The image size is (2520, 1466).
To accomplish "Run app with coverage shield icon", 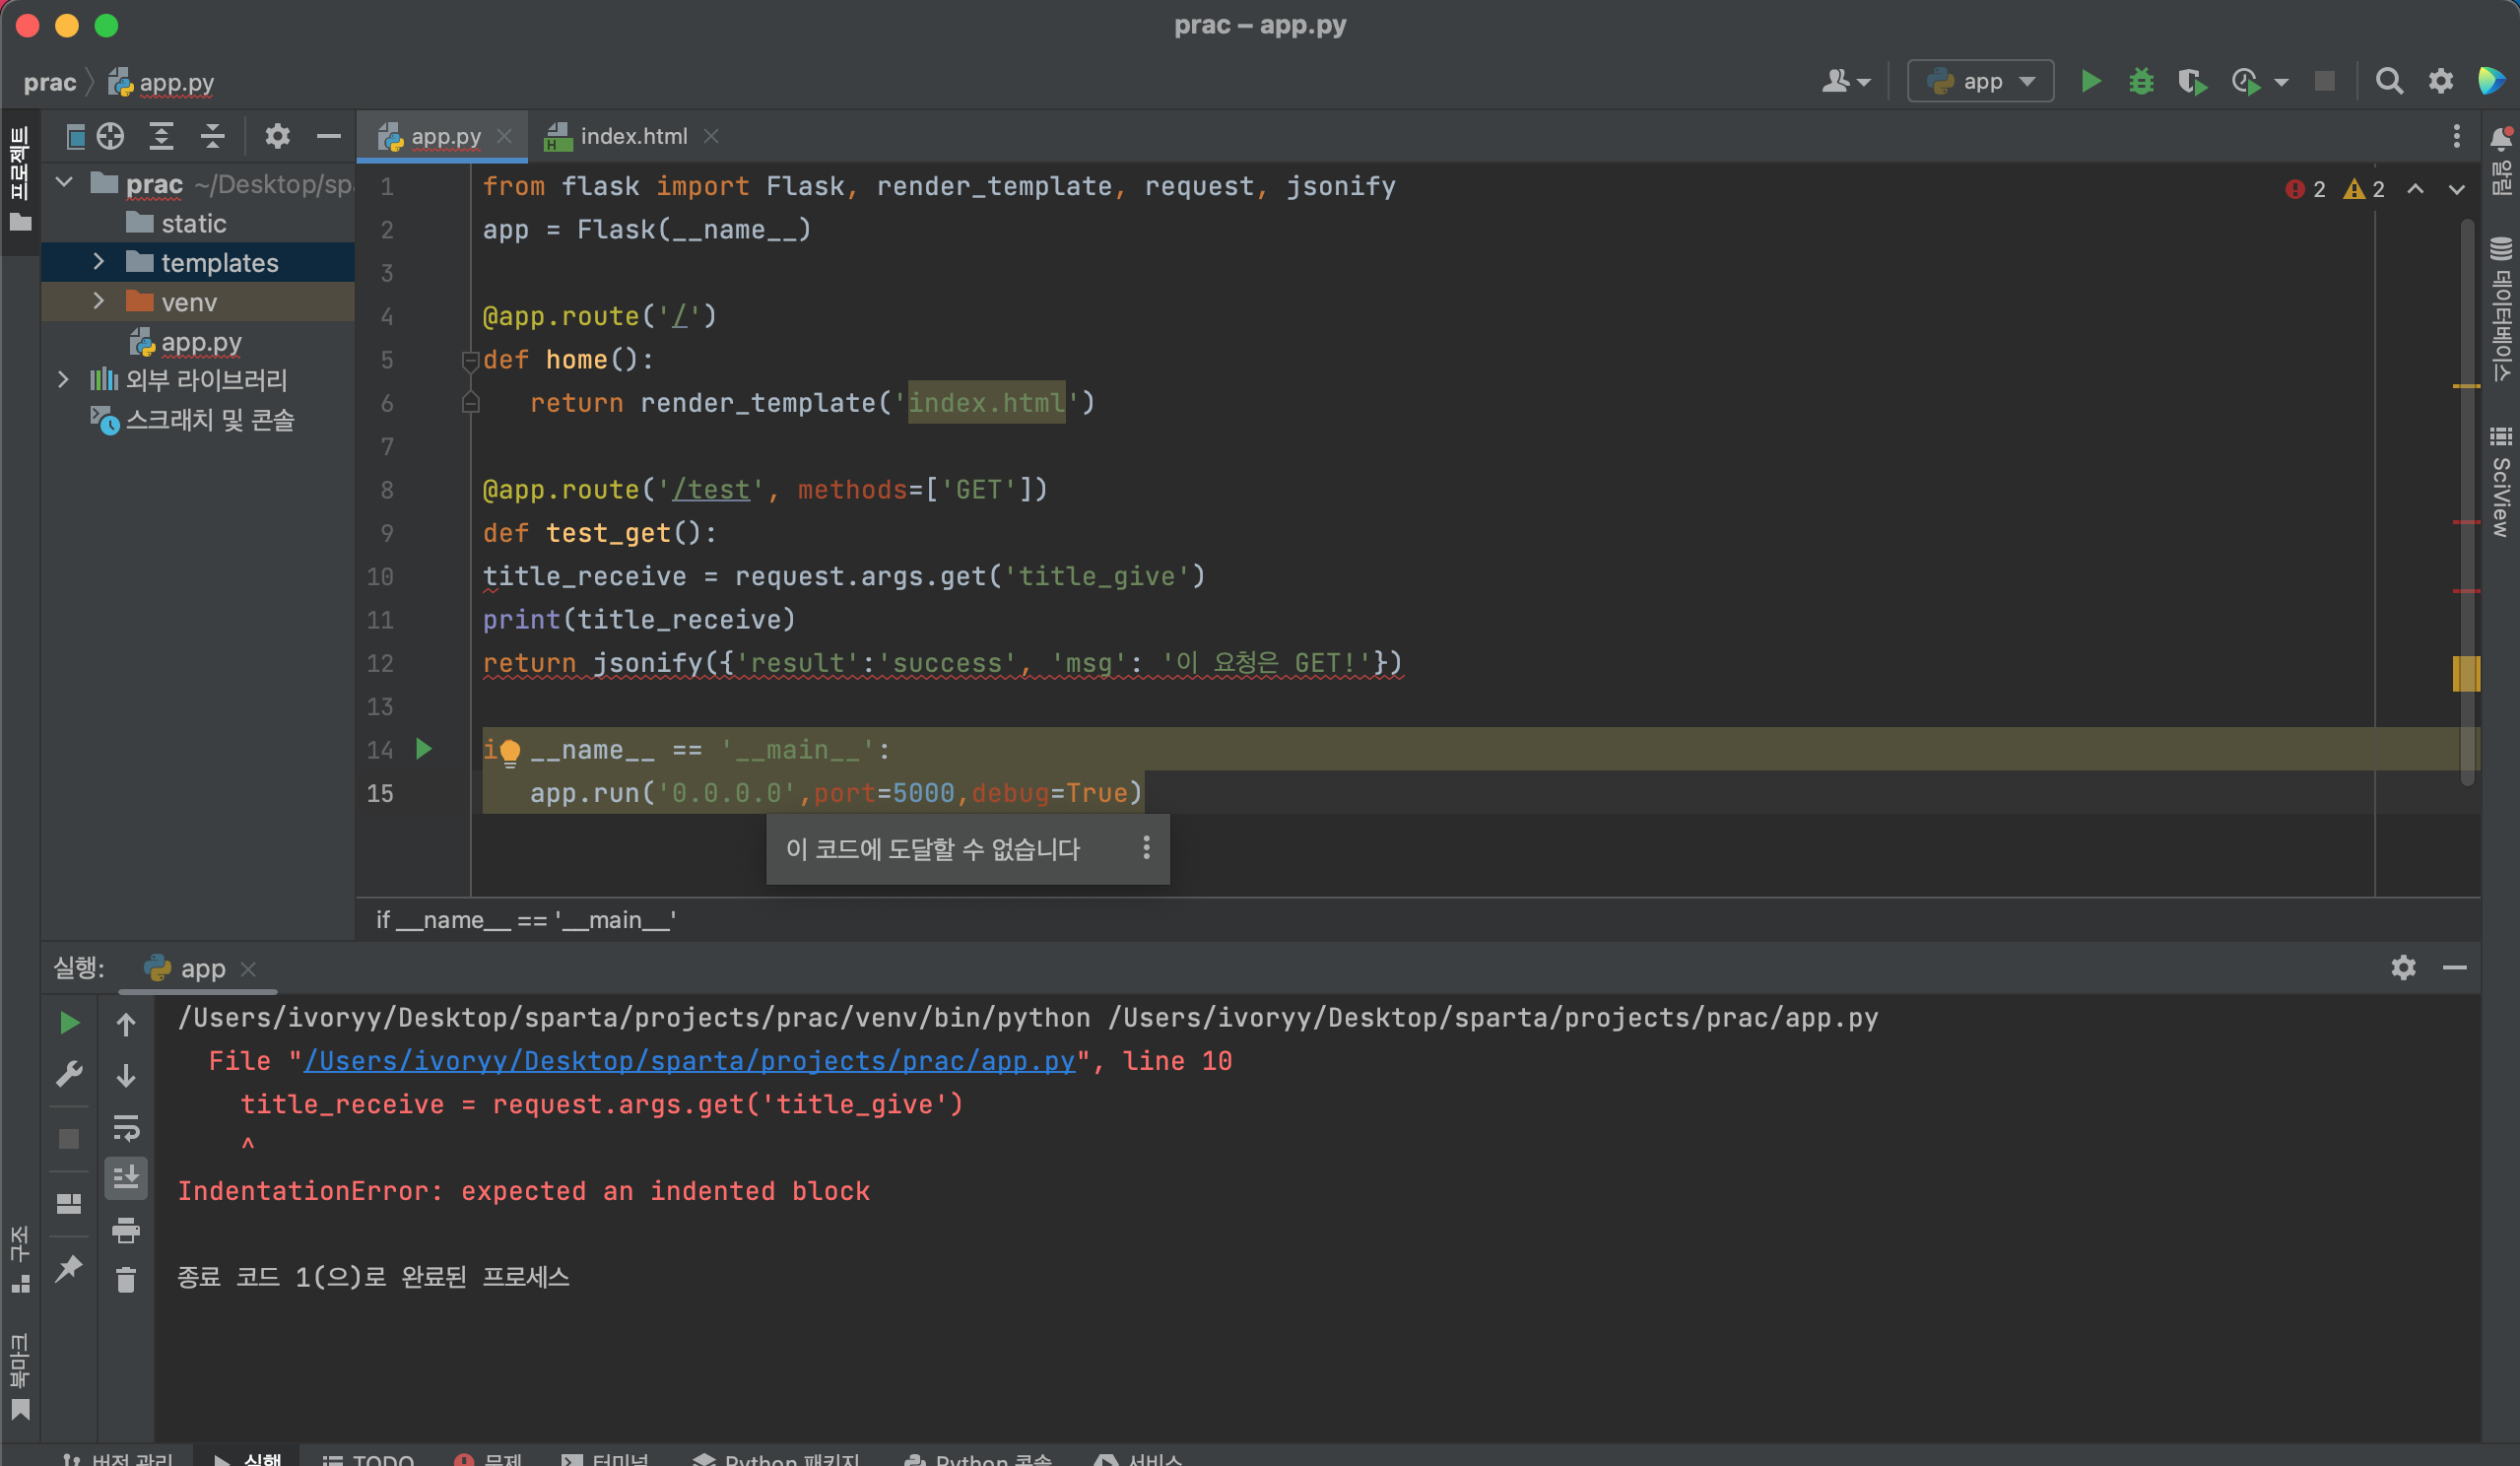I will (2192, 81).
